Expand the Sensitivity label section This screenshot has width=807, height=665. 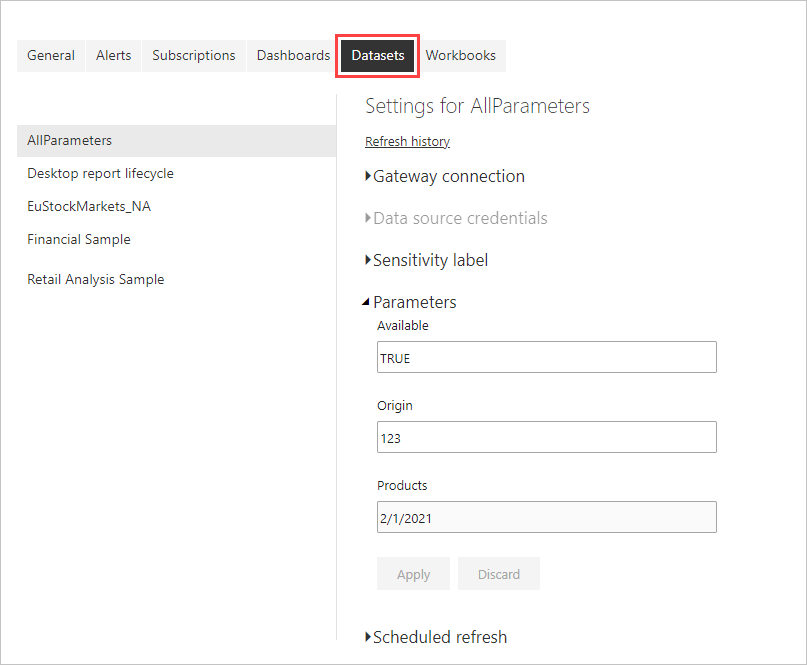[x=430, y=261]
